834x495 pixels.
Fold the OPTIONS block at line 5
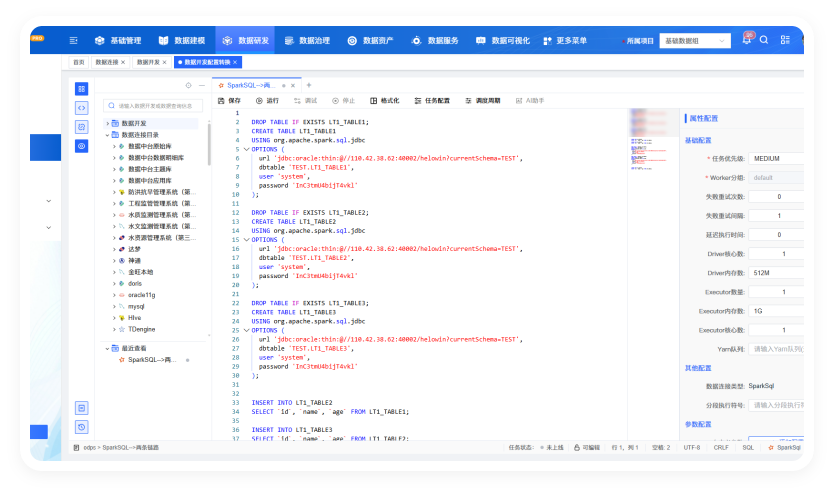[x=246, y=149]
